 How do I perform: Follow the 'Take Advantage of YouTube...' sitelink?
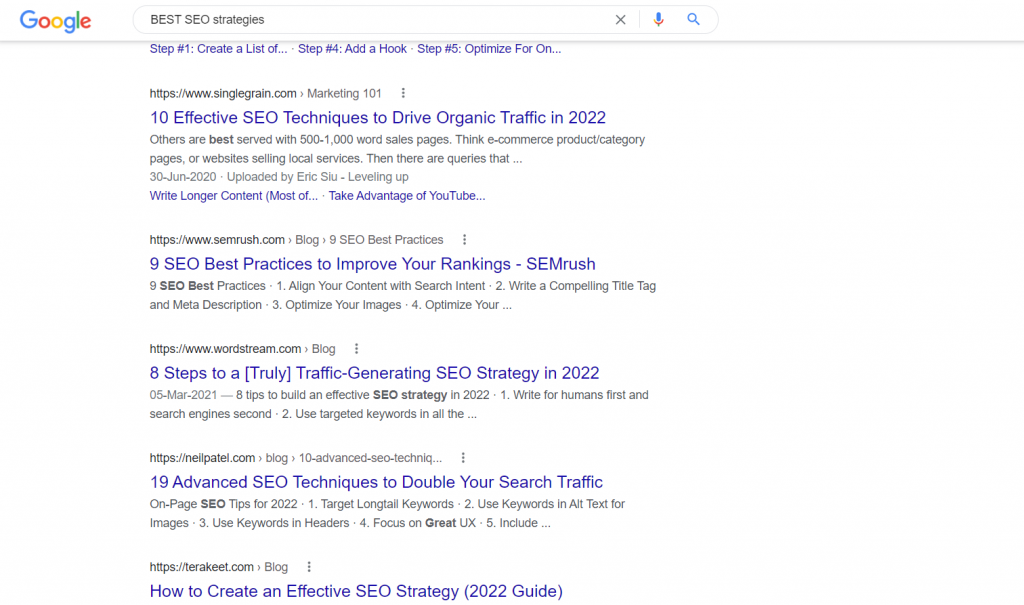407,196
